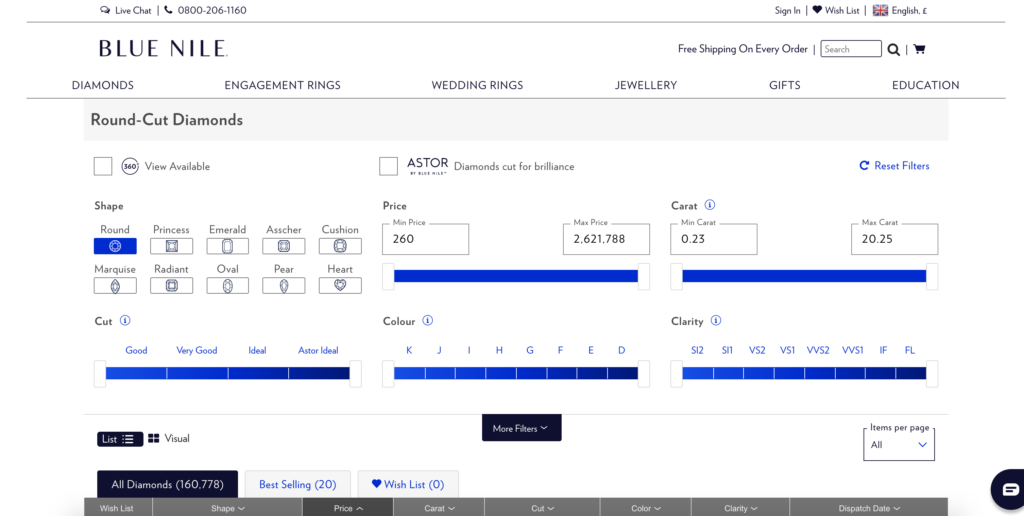Click the UK flag language selector
The width and height of the screenshot is (1024, 516).
click(x=880, y=10)
